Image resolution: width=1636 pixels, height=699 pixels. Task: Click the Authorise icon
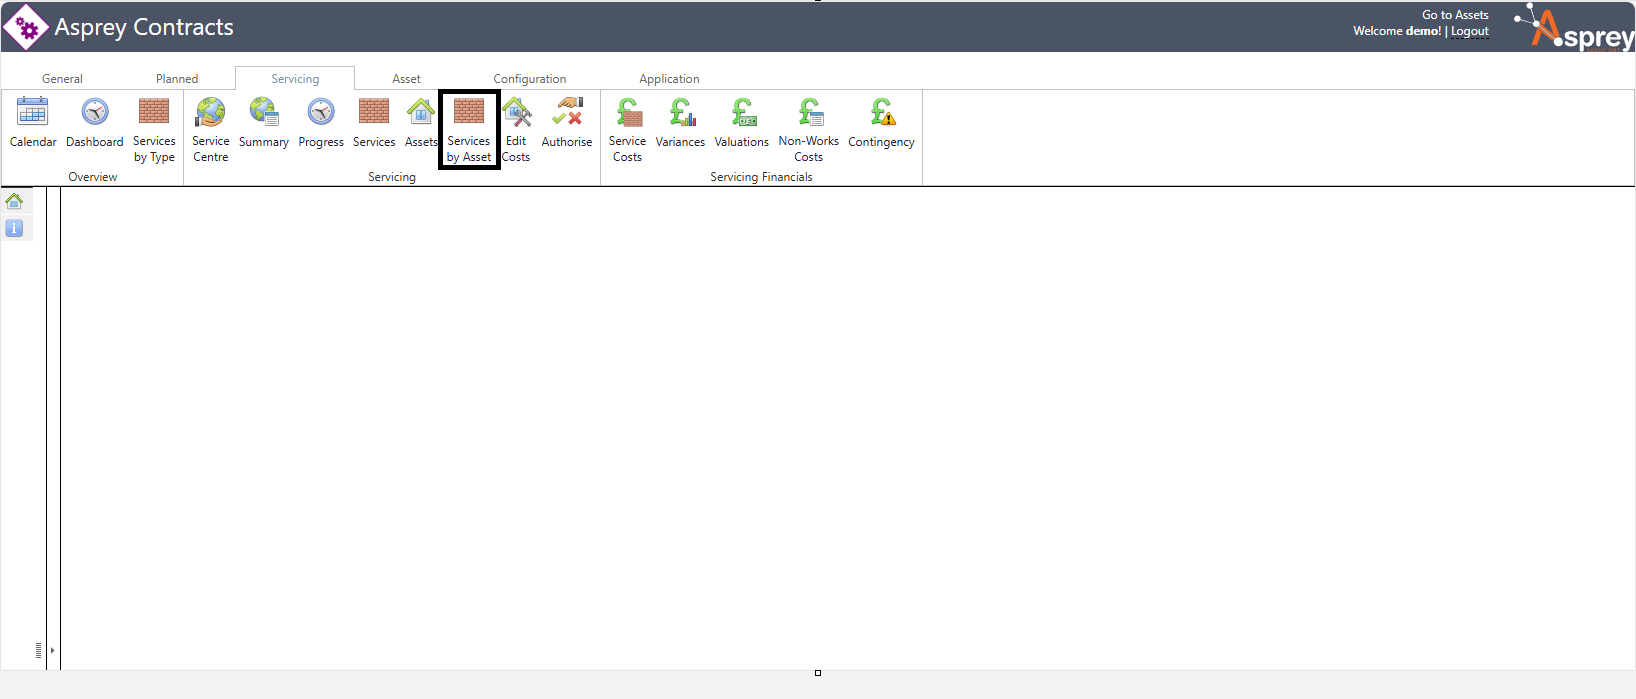tap(567, 112)
